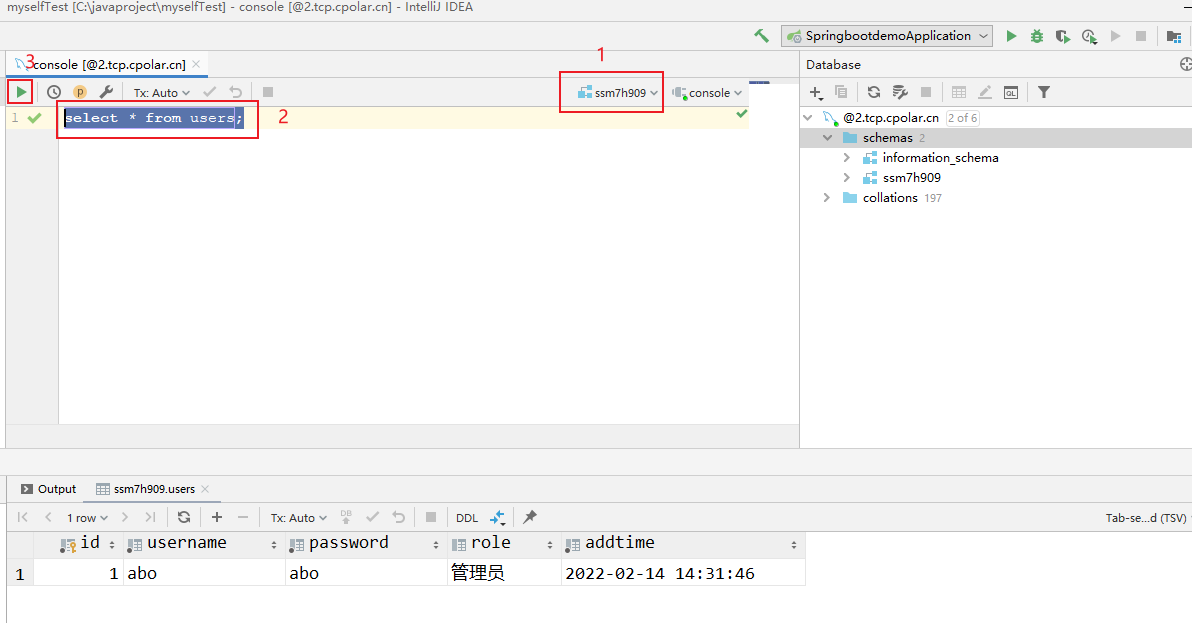Open the ssm7h909 schema selector

(x=618, y=93)
